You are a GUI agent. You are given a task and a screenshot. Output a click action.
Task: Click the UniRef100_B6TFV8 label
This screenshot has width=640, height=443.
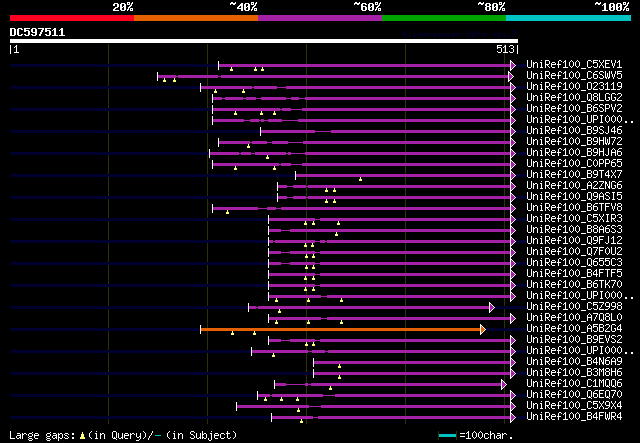[x=574, y=208]
